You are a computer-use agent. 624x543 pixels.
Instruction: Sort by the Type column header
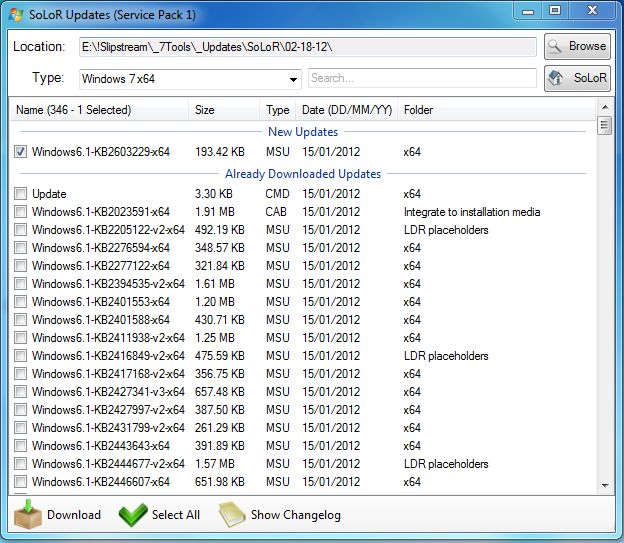278,110
